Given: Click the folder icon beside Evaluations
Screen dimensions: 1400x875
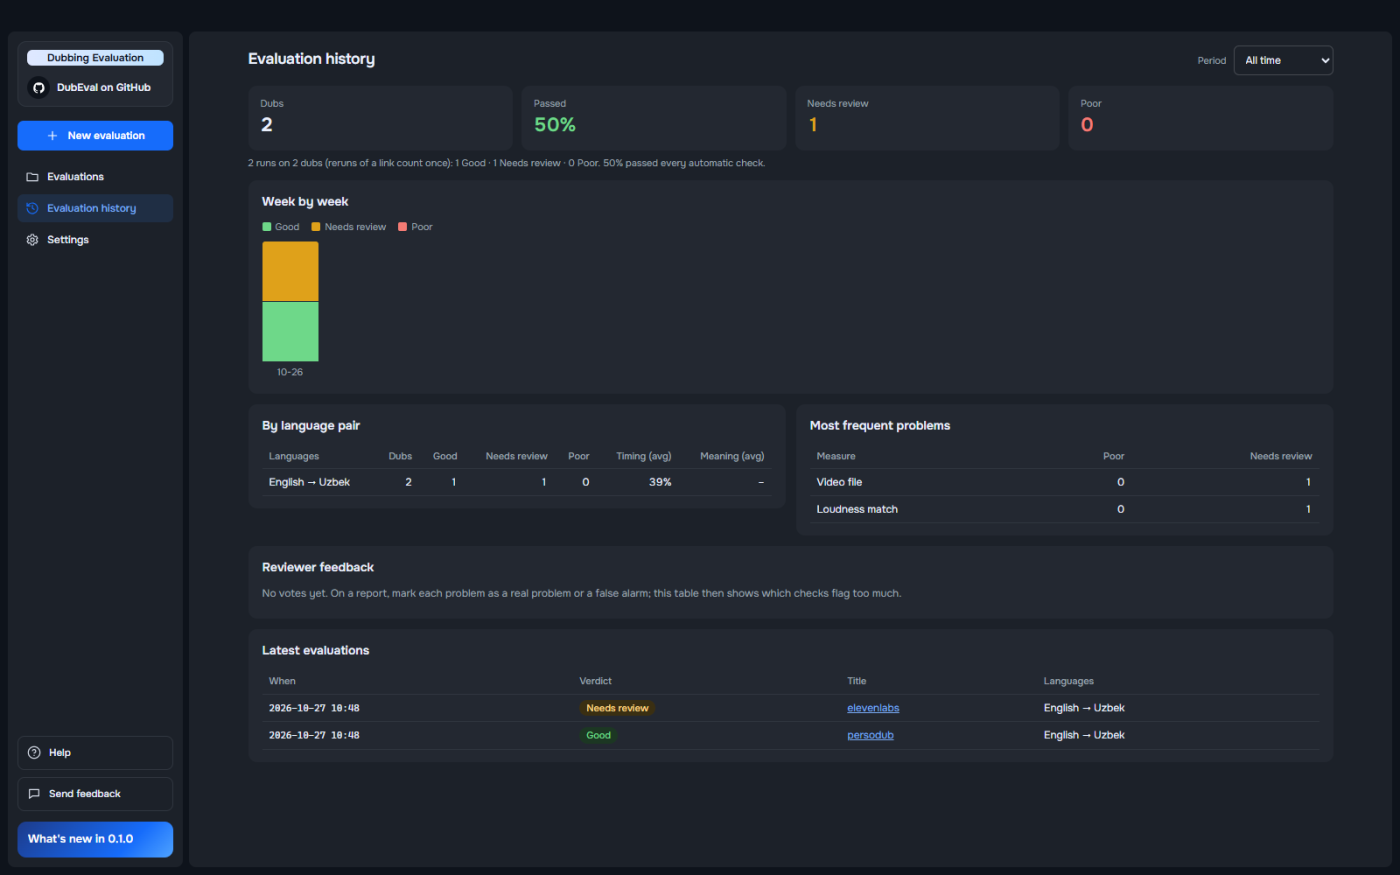Looking at the screenshot, I should tap(32, 177).
